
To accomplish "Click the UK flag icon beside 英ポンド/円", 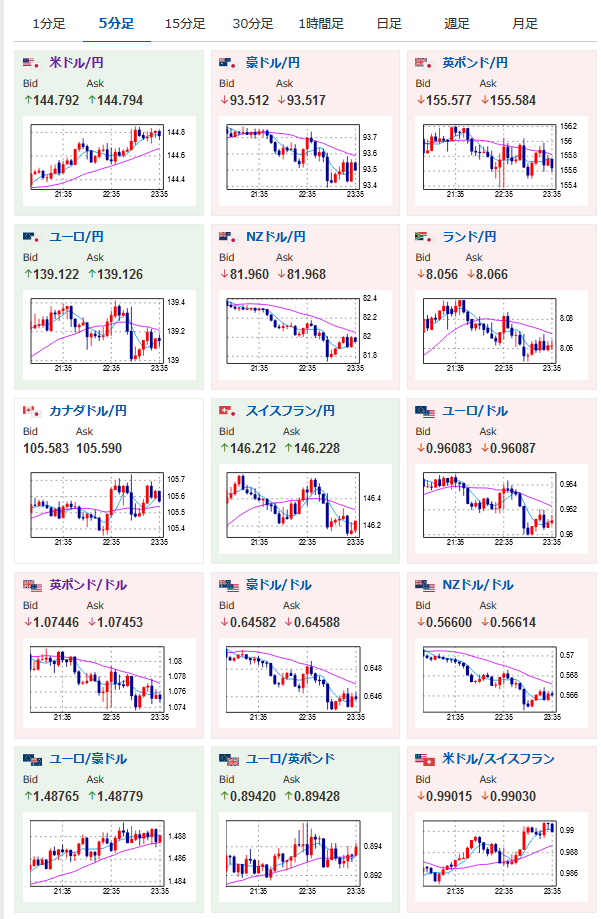I will coord(424,62).
